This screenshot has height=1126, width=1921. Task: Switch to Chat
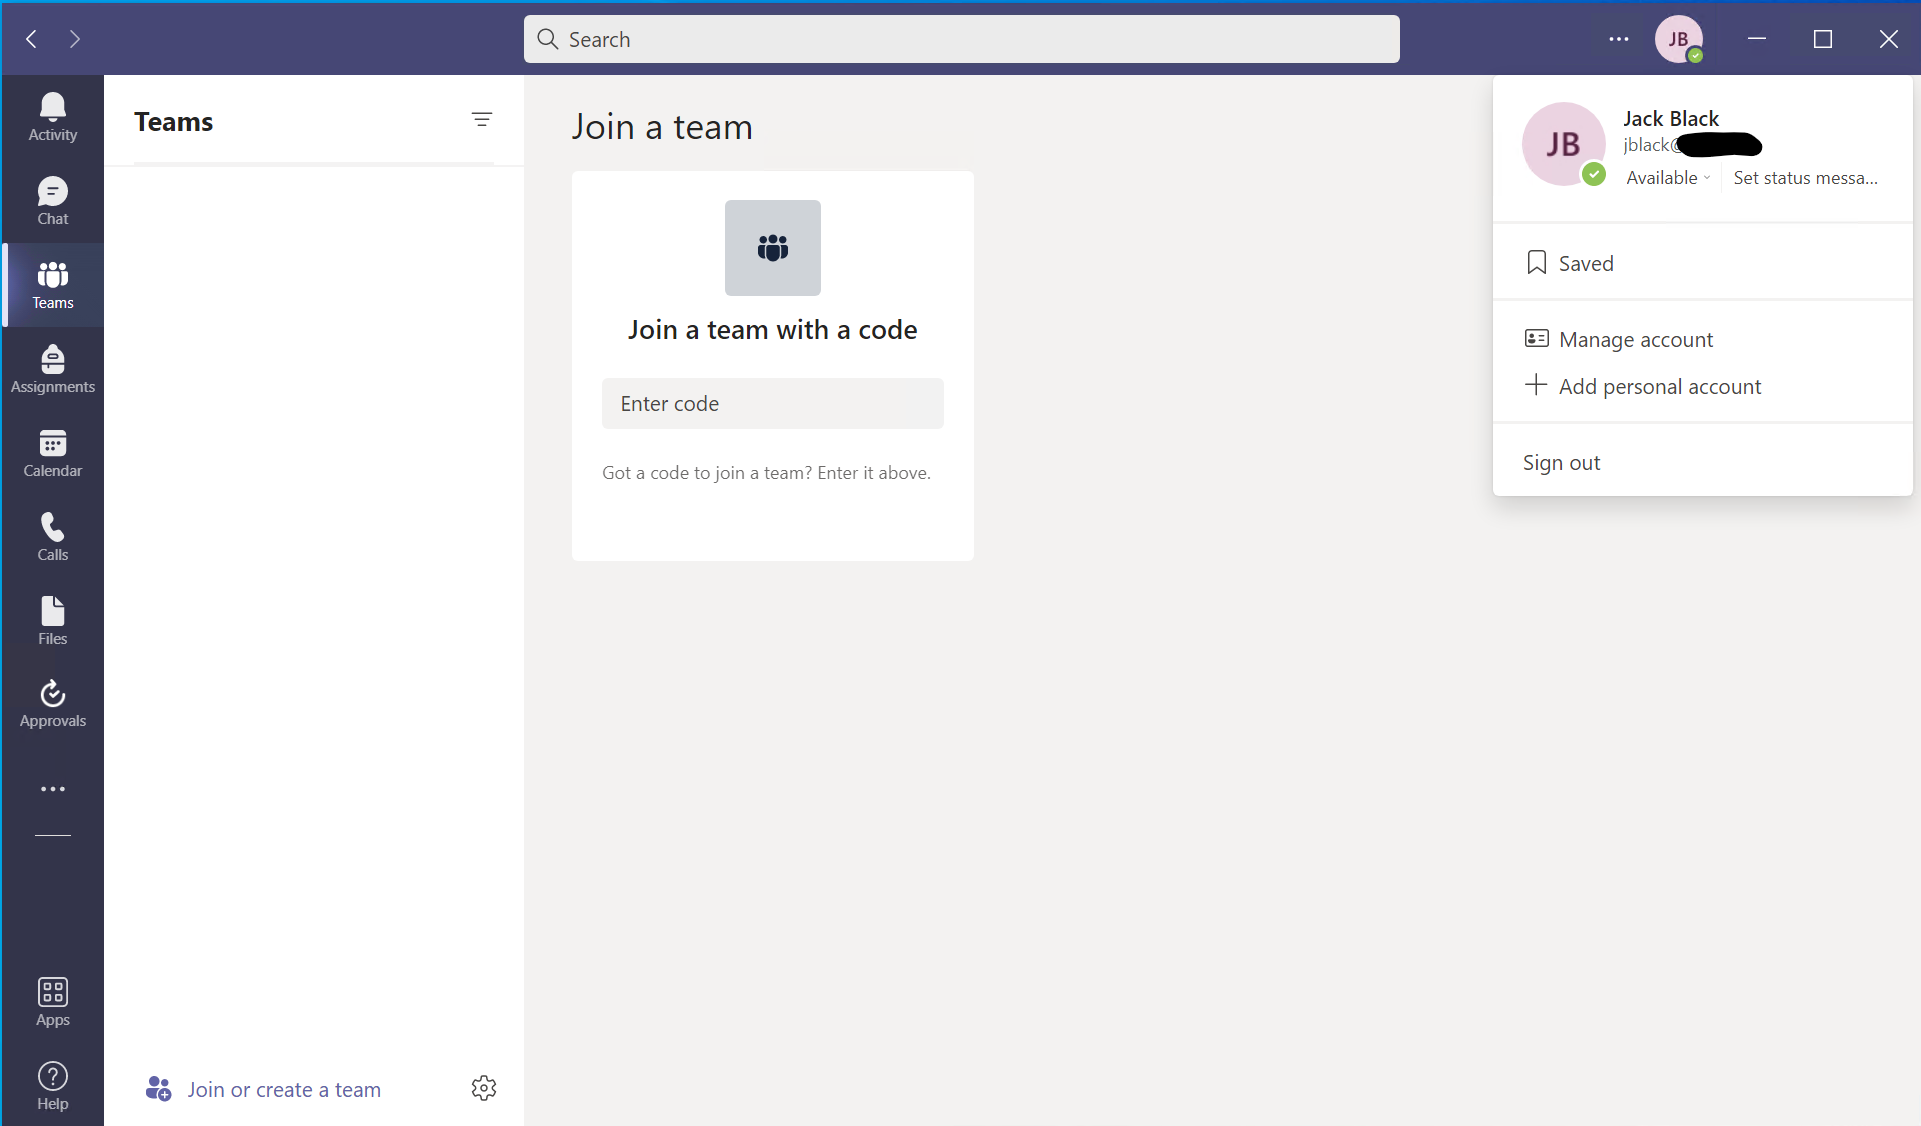pyautogui.click(x=52, y=200)
